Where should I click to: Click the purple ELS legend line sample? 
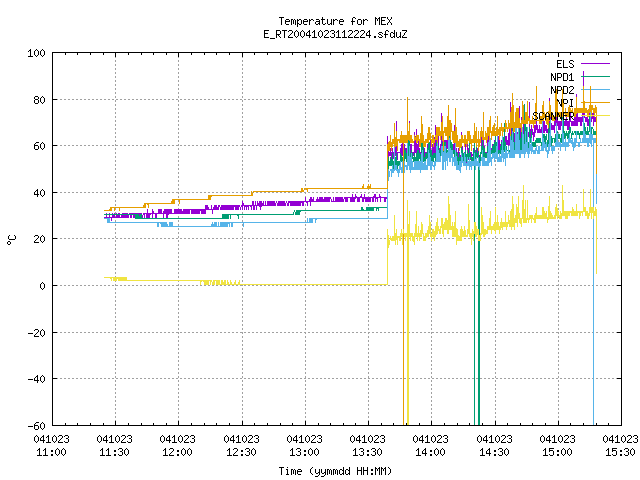click(x=595, y=64)
